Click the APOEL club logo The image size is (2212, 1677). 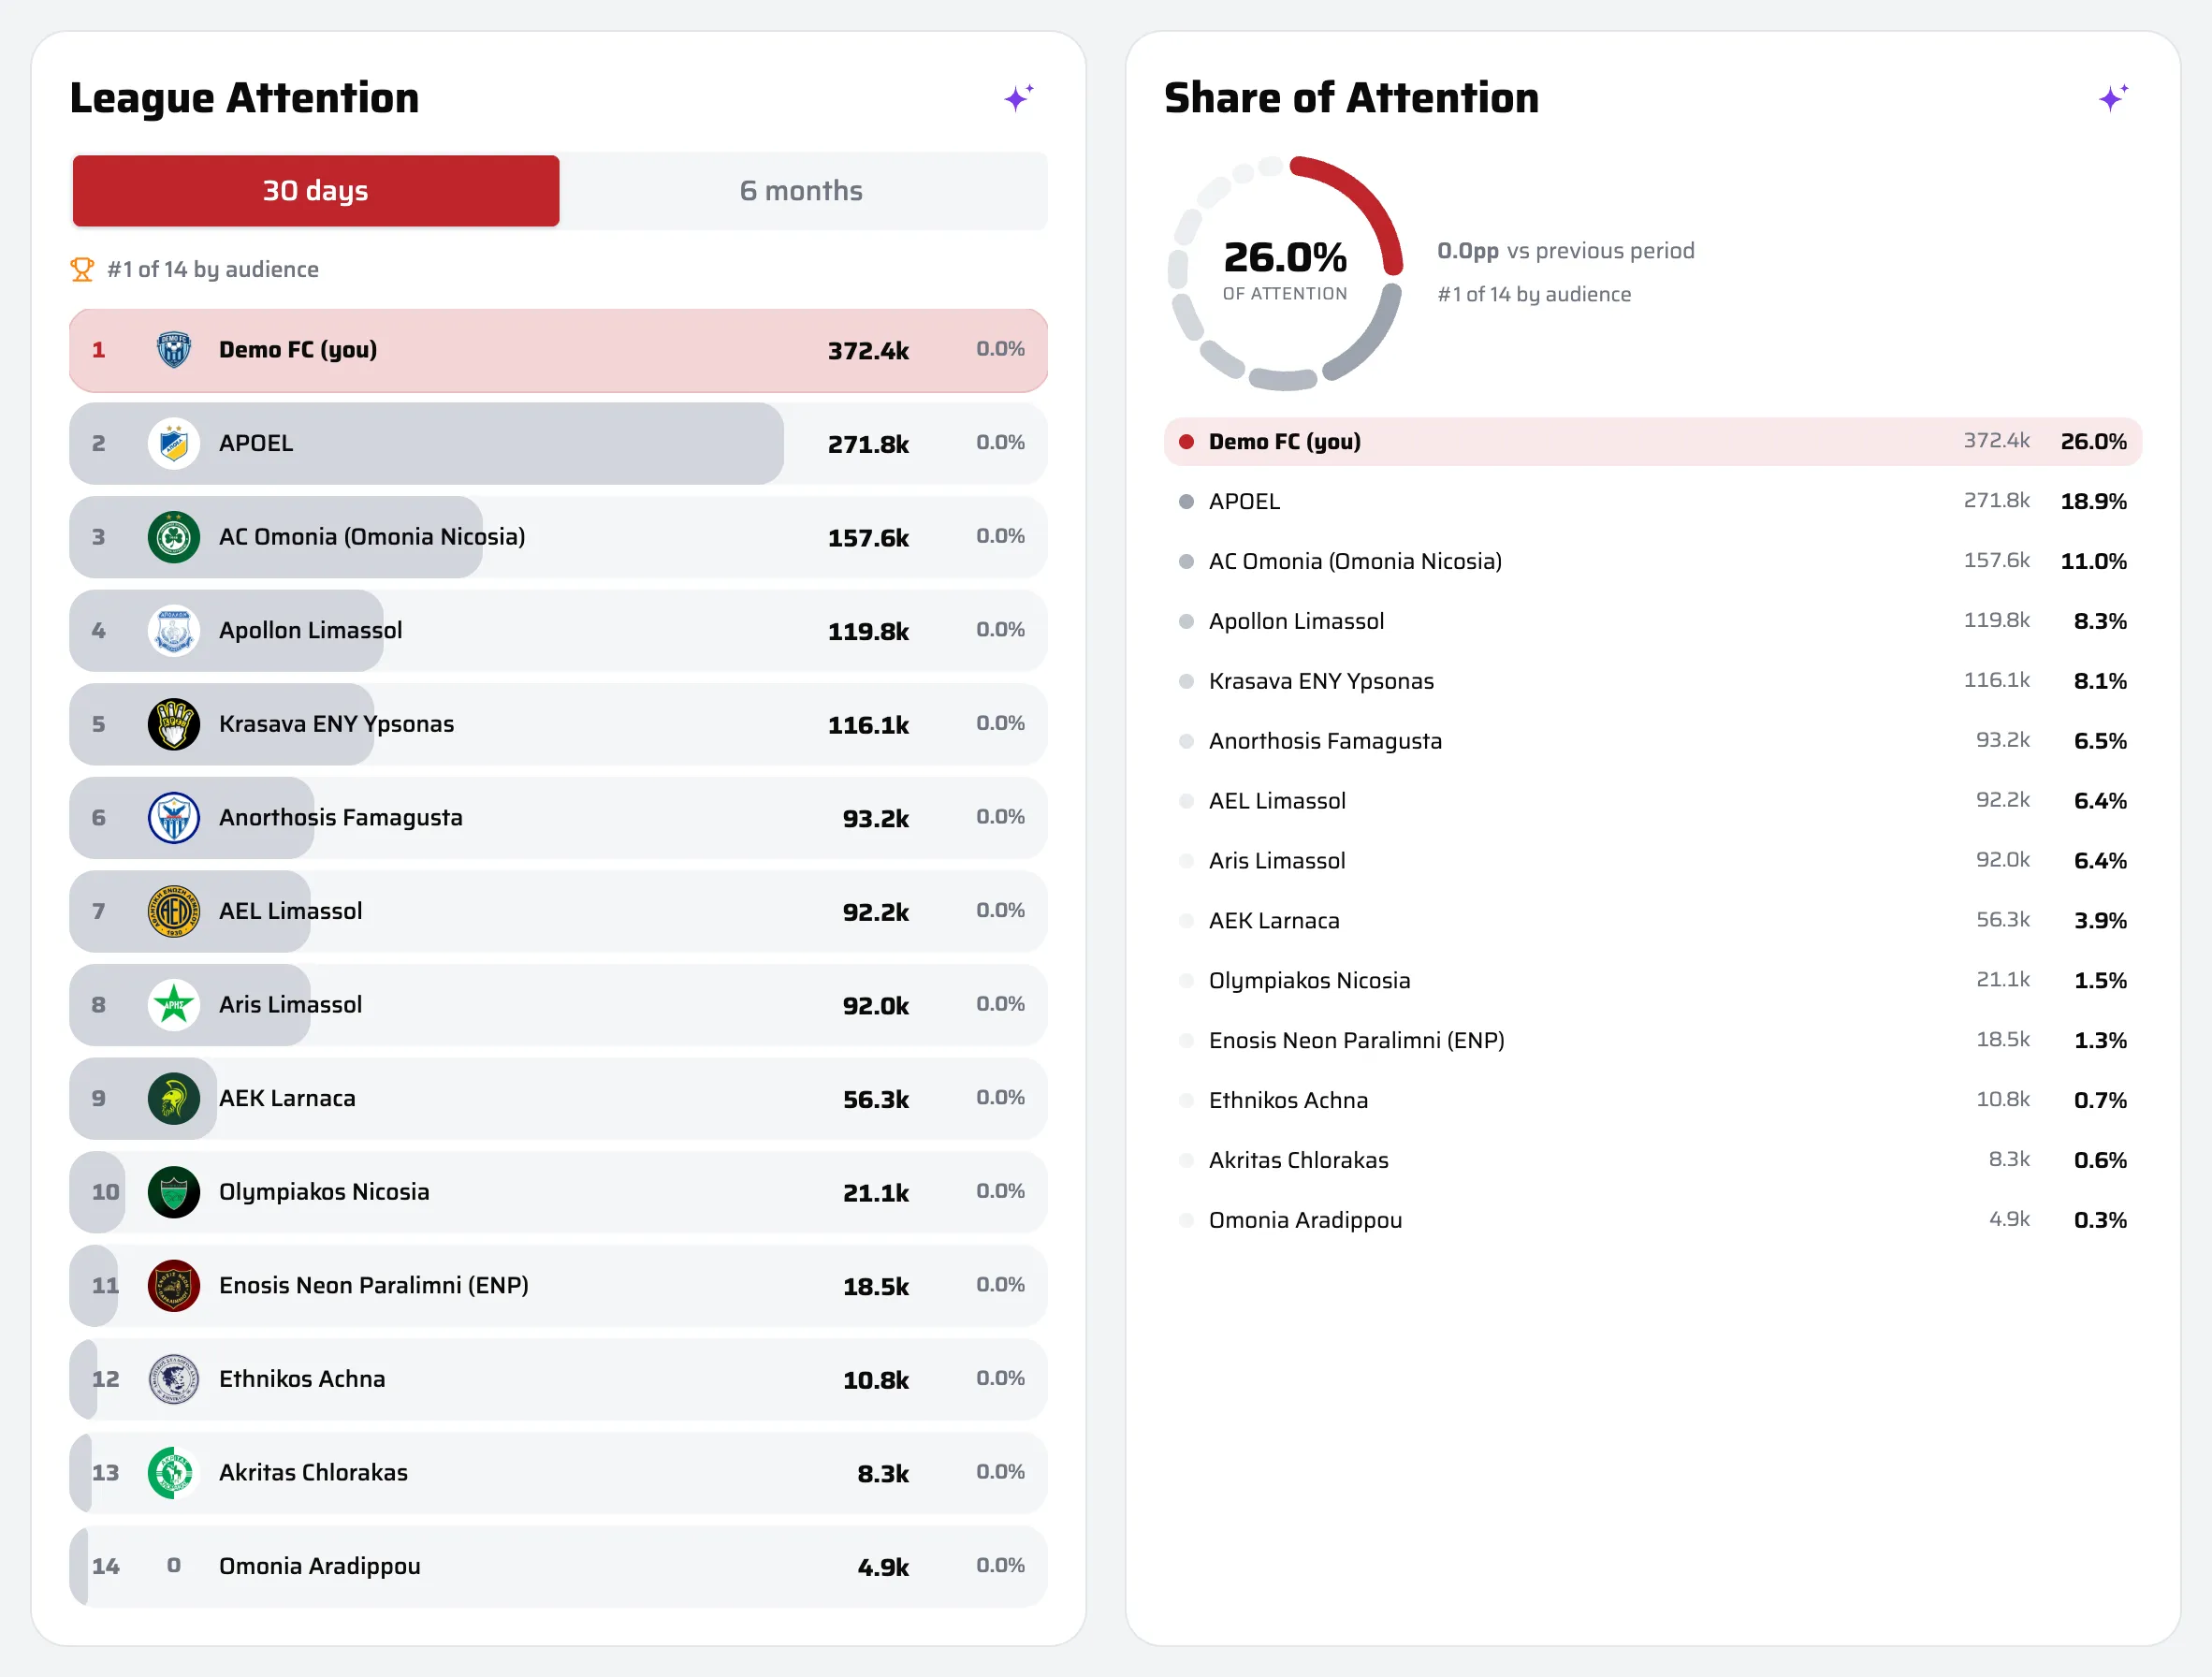click(x=174, y=443)
